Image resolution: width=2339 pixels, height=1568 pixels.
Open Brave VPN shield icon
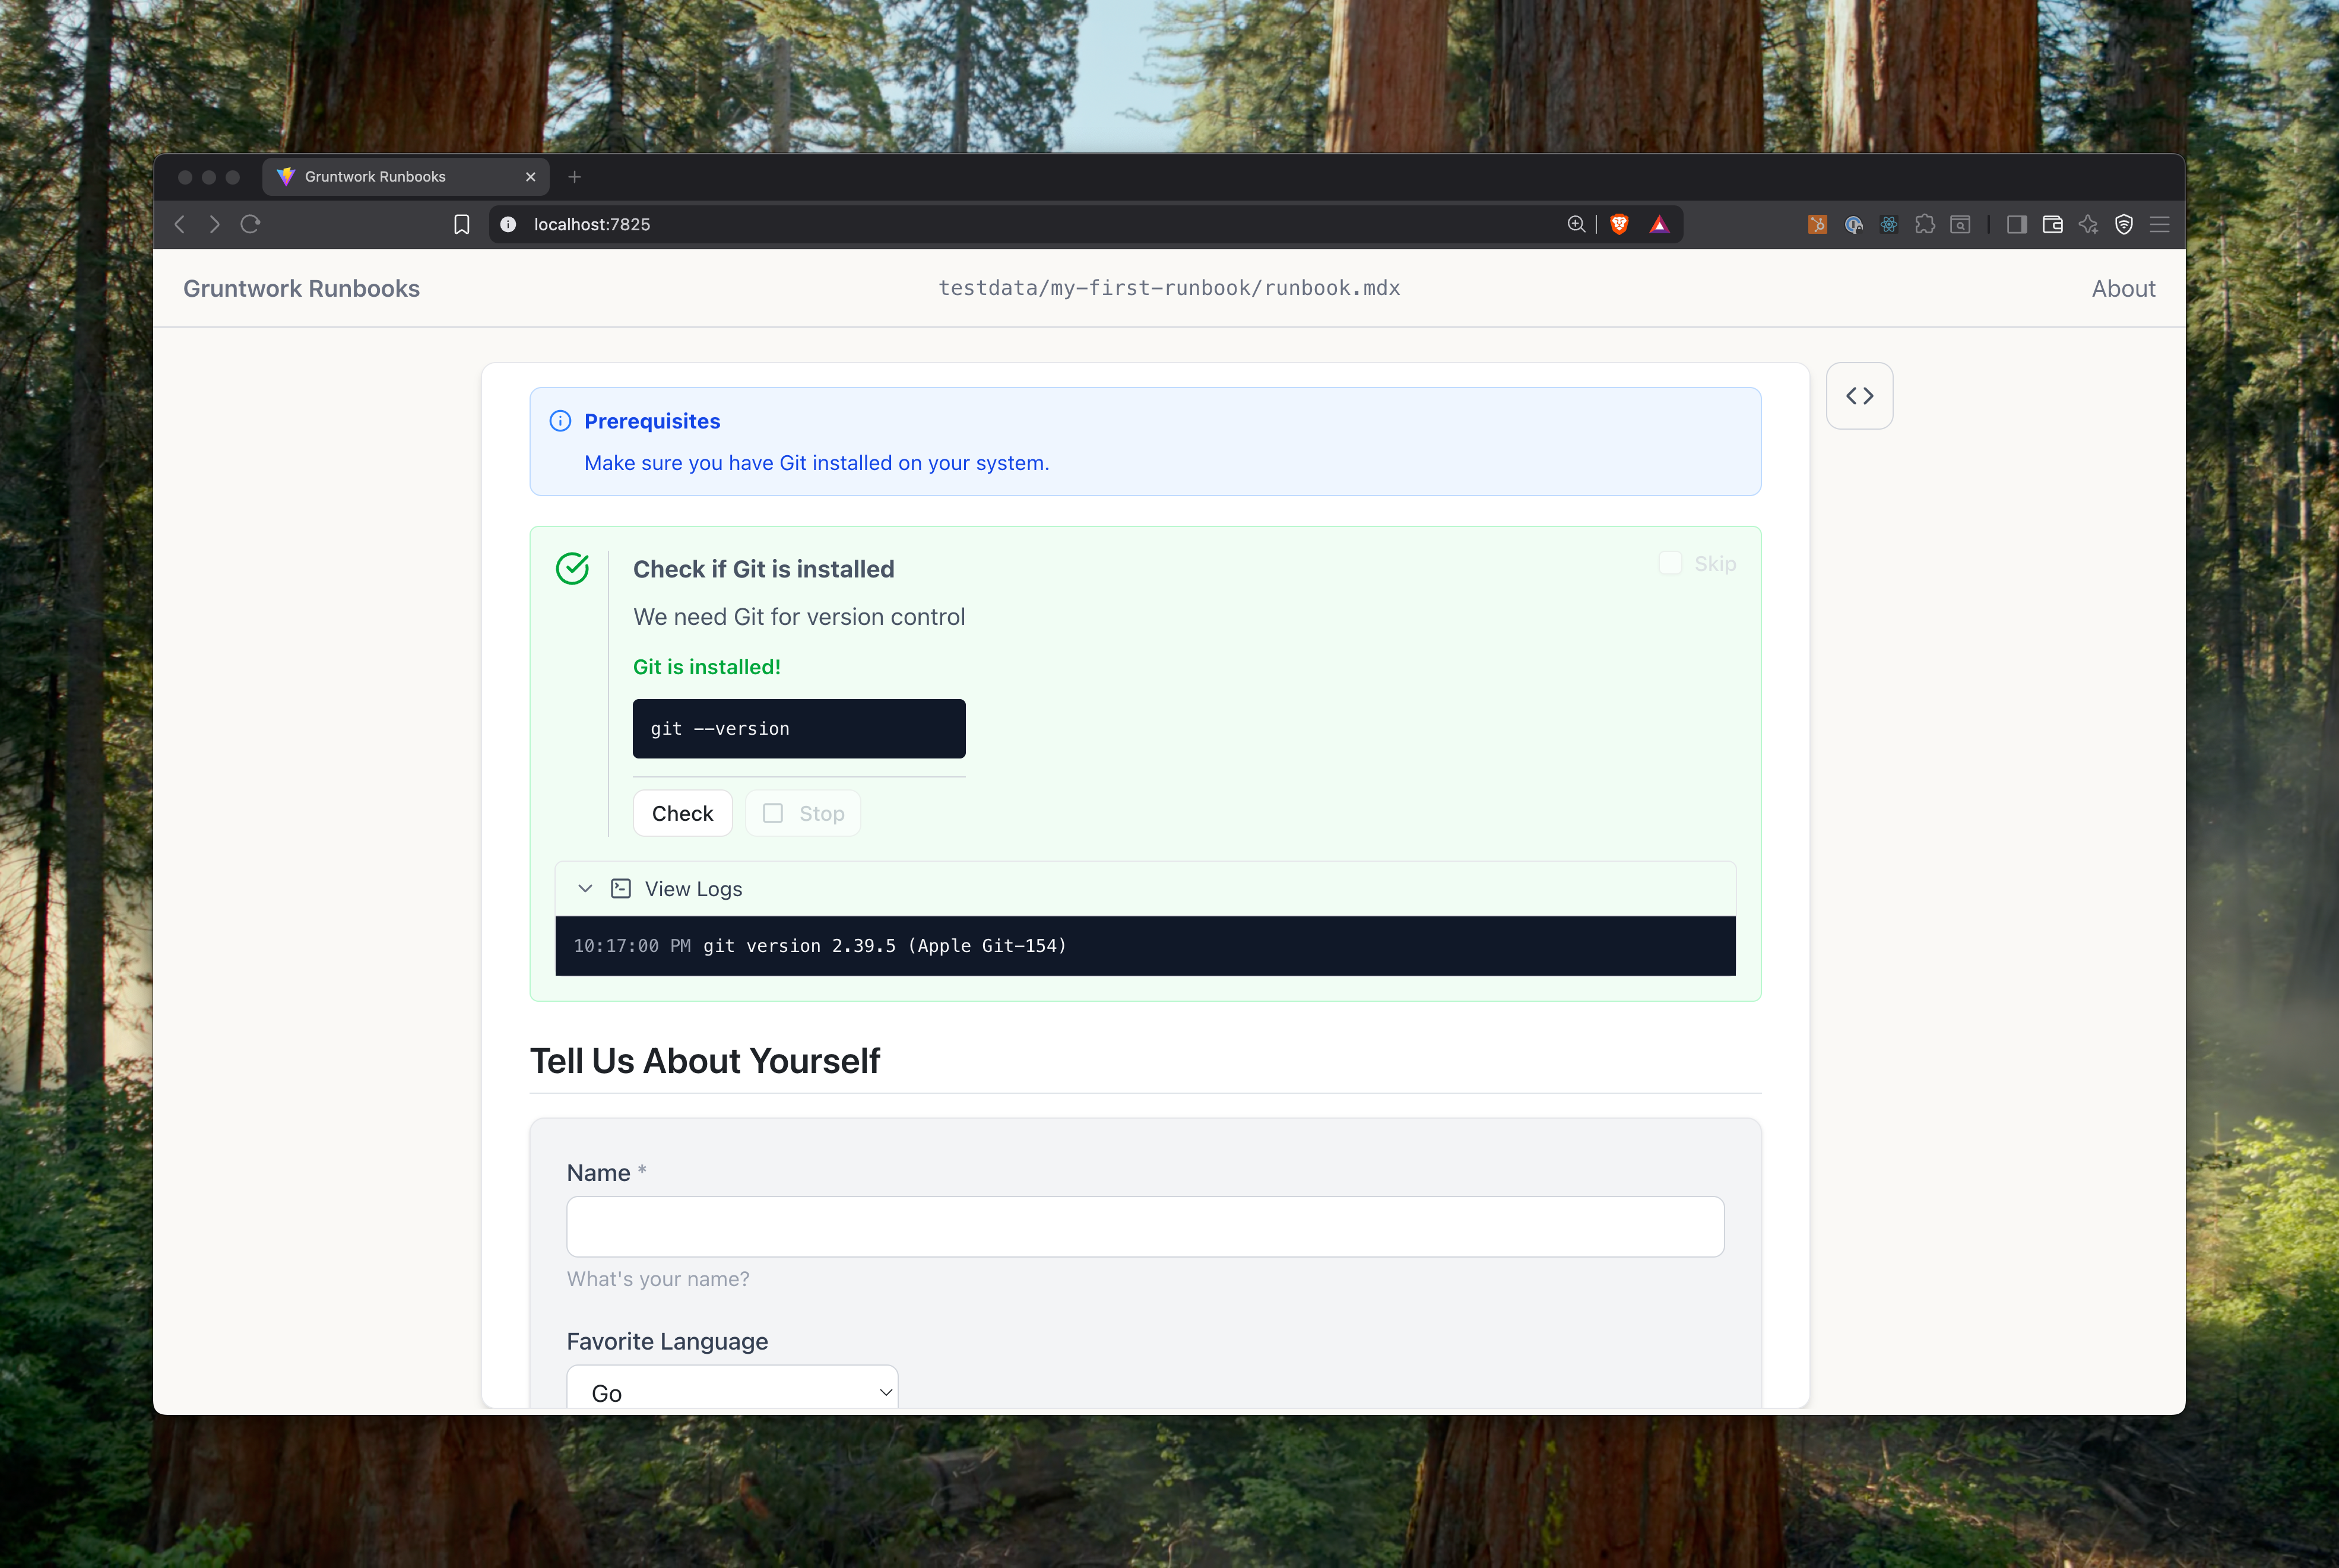(x=2124, y=224)
